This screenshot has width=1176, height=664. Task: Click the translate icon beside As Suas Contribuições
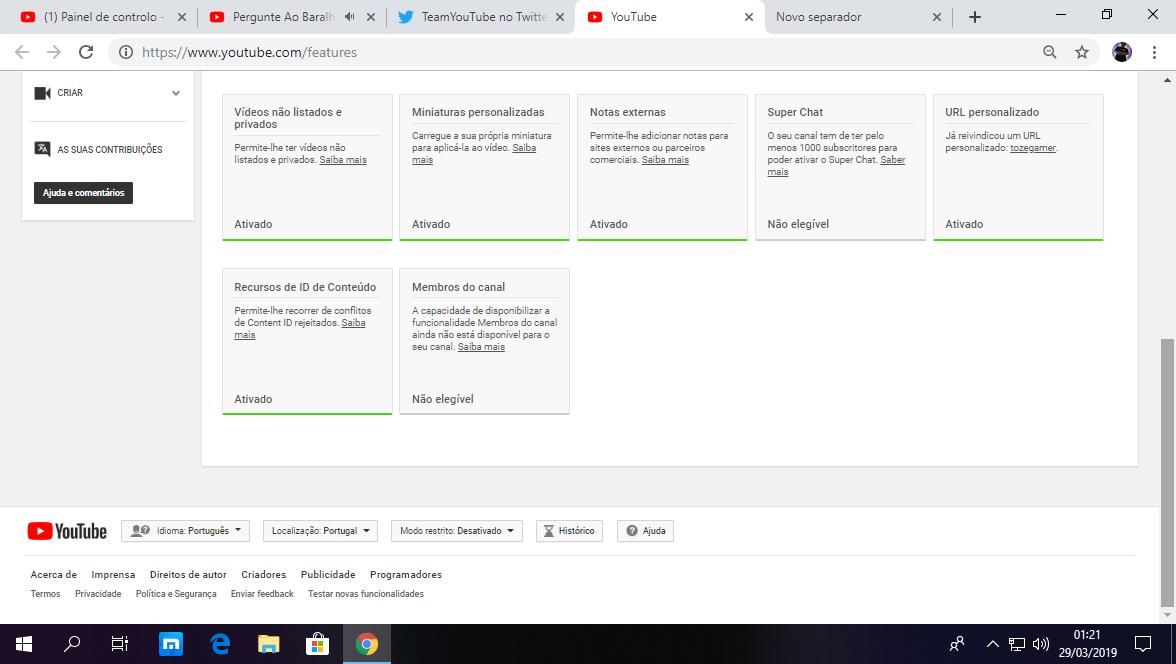[43, 149]
